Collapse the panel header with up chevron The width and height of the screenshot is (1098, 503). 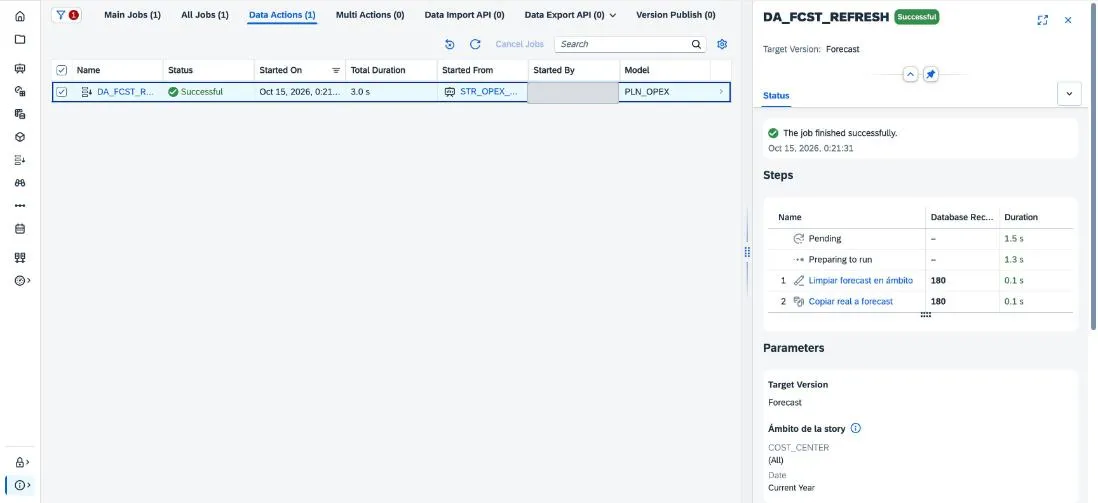tap(910, 74)
